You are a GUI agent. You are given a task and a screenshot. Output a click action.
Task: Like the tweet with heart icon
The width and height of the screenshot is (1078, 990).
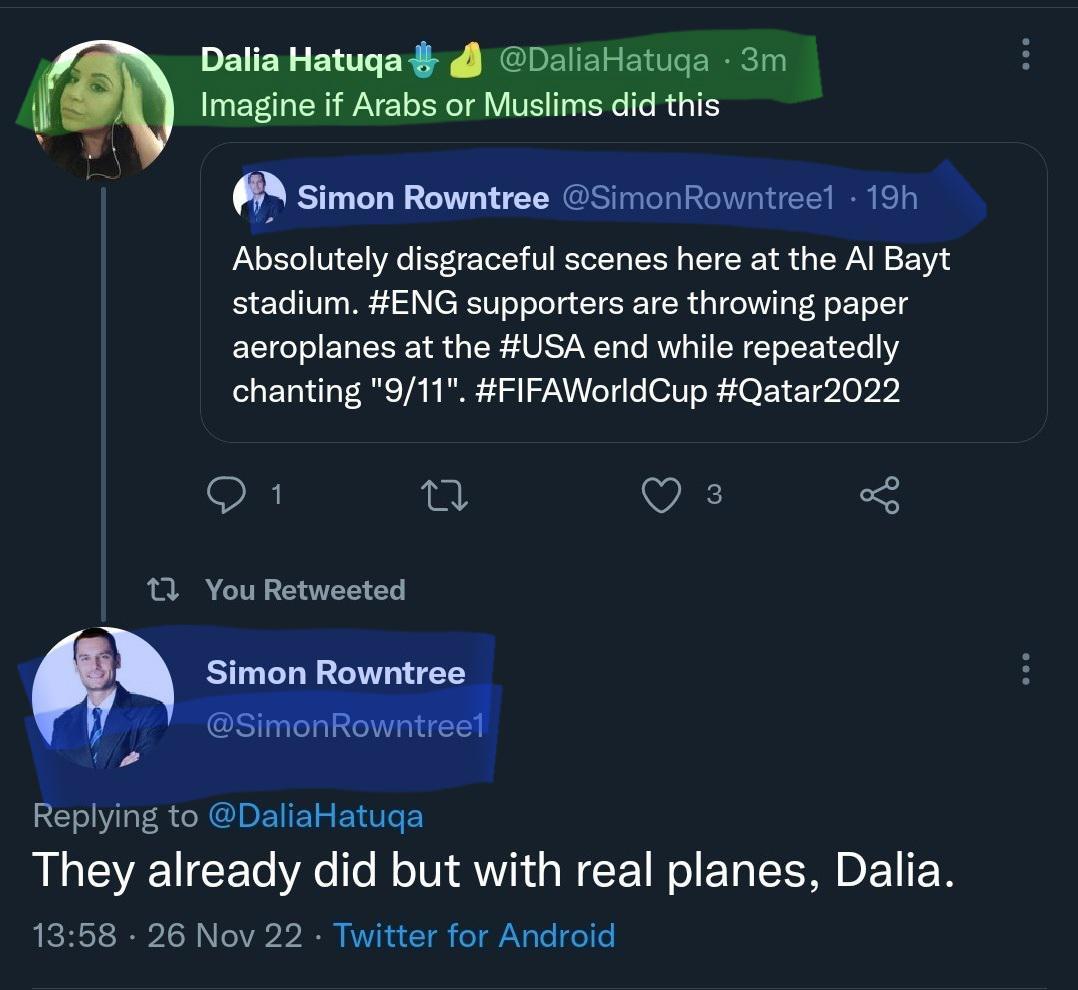pyautogui.click(x=661, y=494)
